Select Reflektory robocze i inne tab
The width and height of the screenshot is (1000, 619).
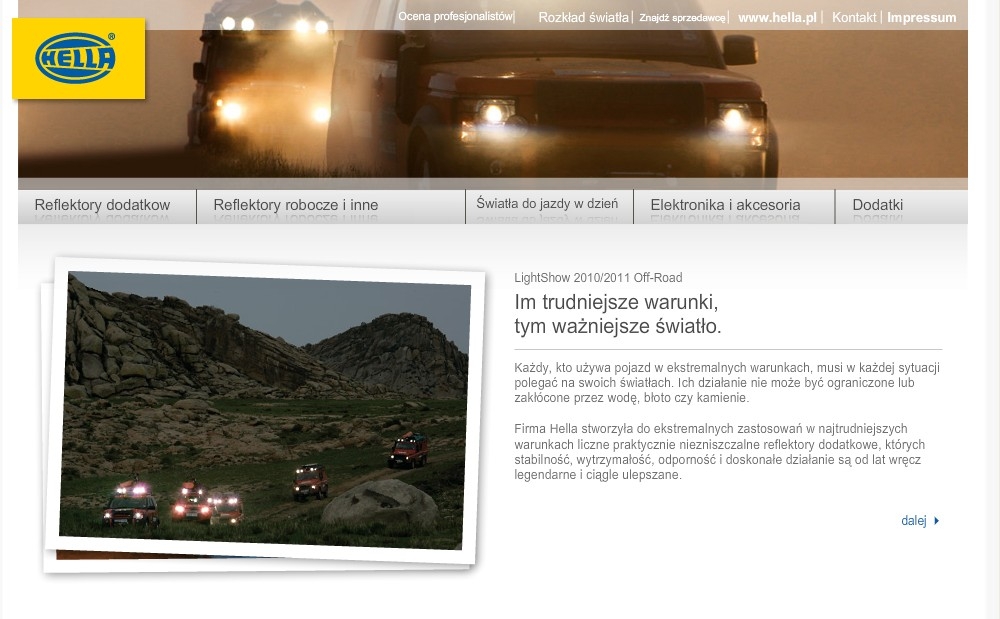click(x=331, y=206)
